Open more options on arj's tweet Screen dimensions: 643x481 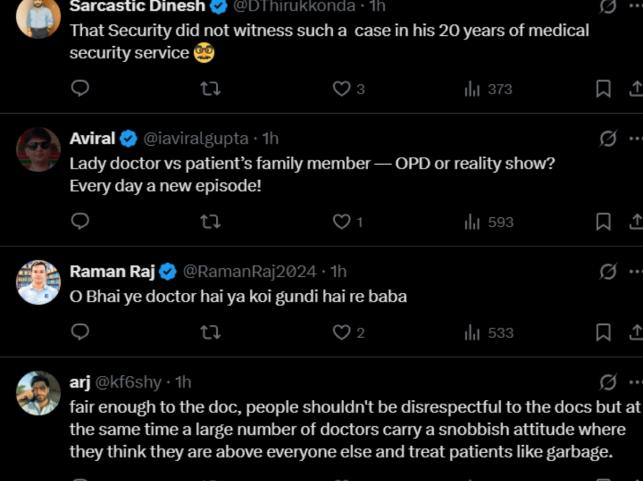(635, 382)
